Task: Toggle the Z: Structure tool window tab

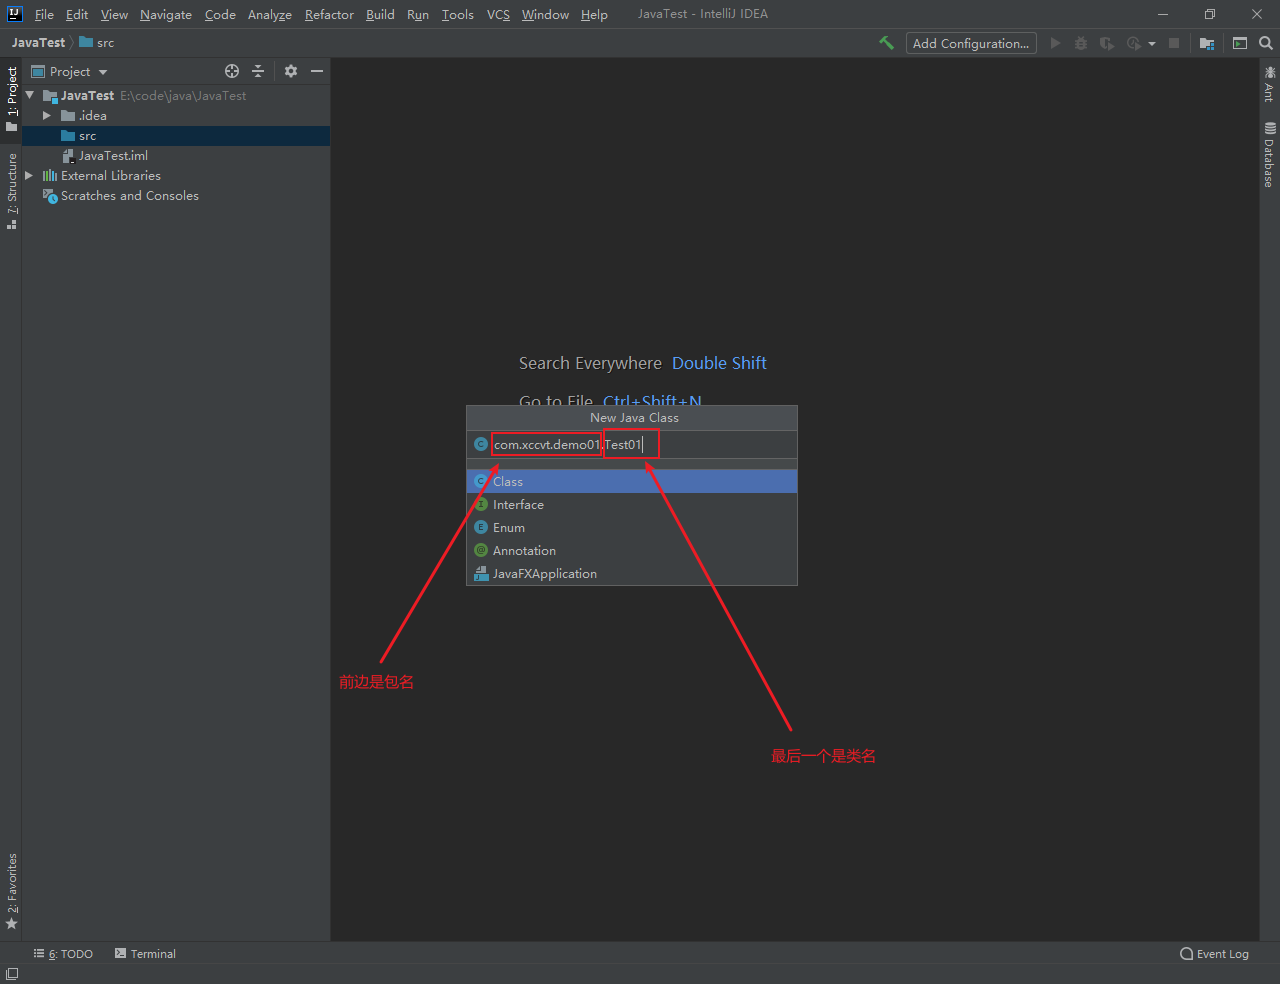Action: click(x=11, y=191)
